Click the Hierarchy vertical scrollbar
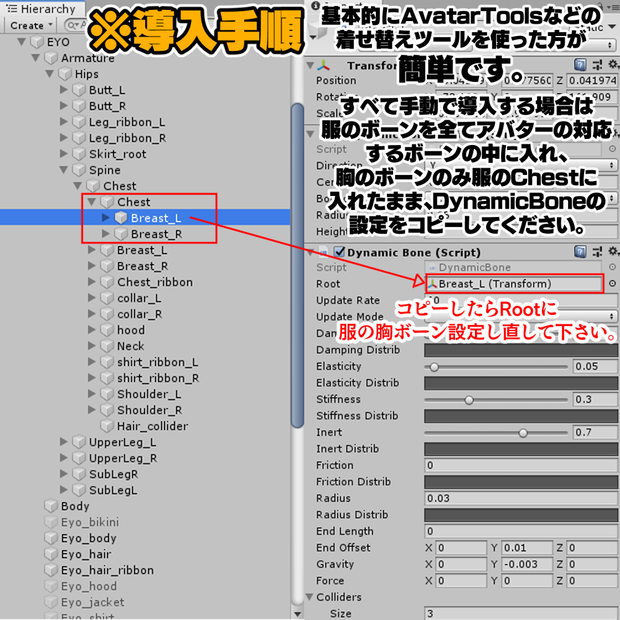620x620 pixels. (297, 265)
